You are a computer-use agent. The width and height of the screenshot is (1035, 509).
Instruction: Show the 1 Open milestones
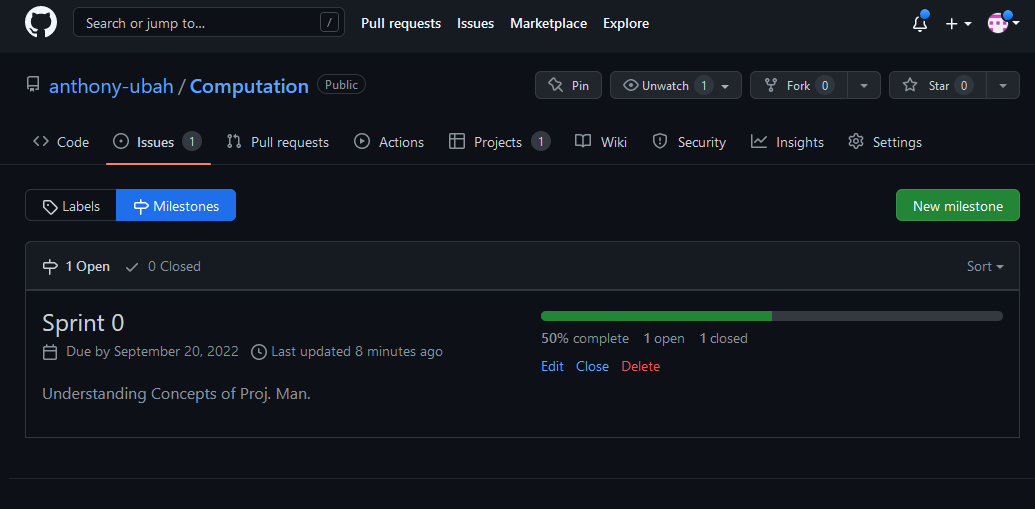pos(76,266)
